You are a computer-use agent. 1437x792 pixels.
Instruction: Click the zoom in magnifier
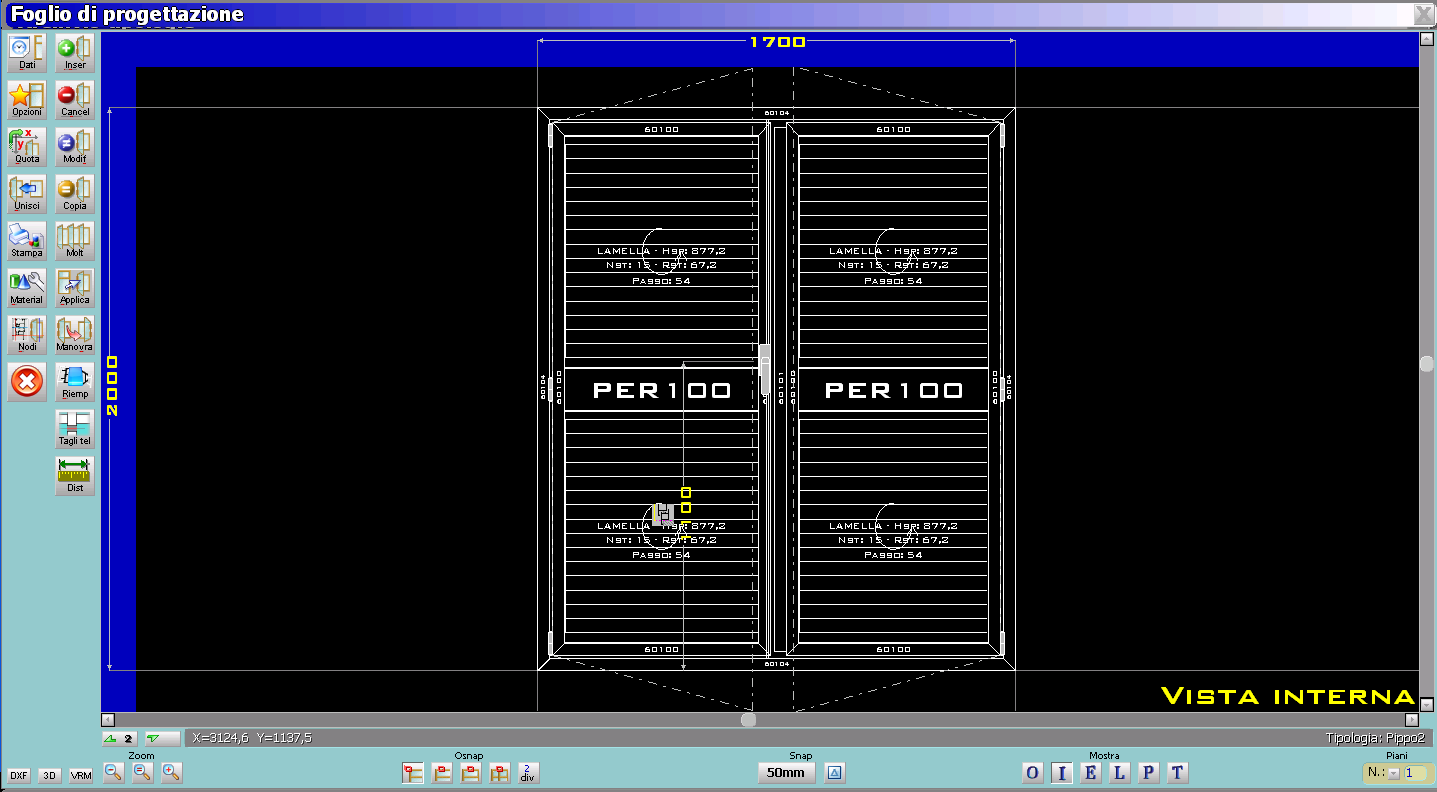[x=172, y=772]
